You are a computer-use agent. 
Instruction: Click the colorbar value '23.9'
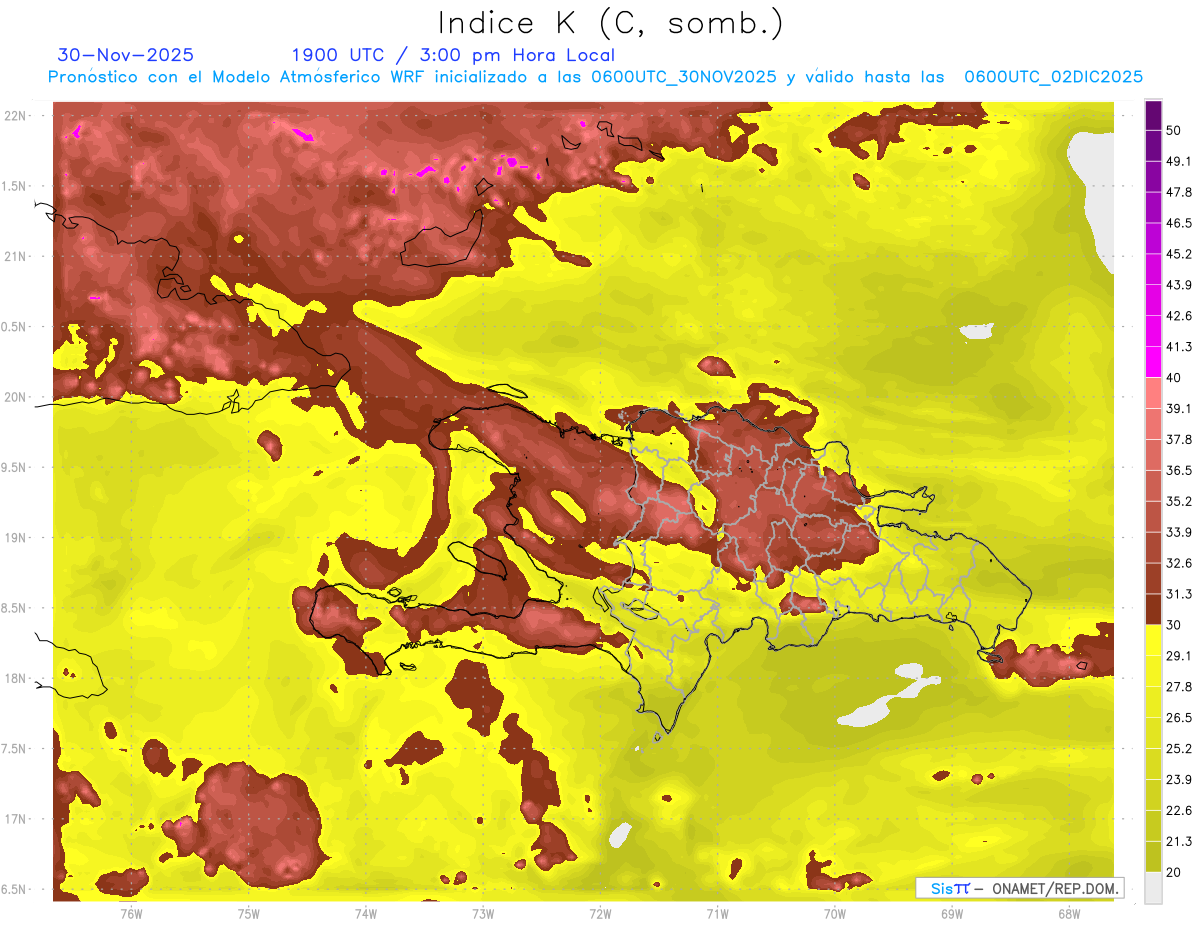[x=1178, y=780]
